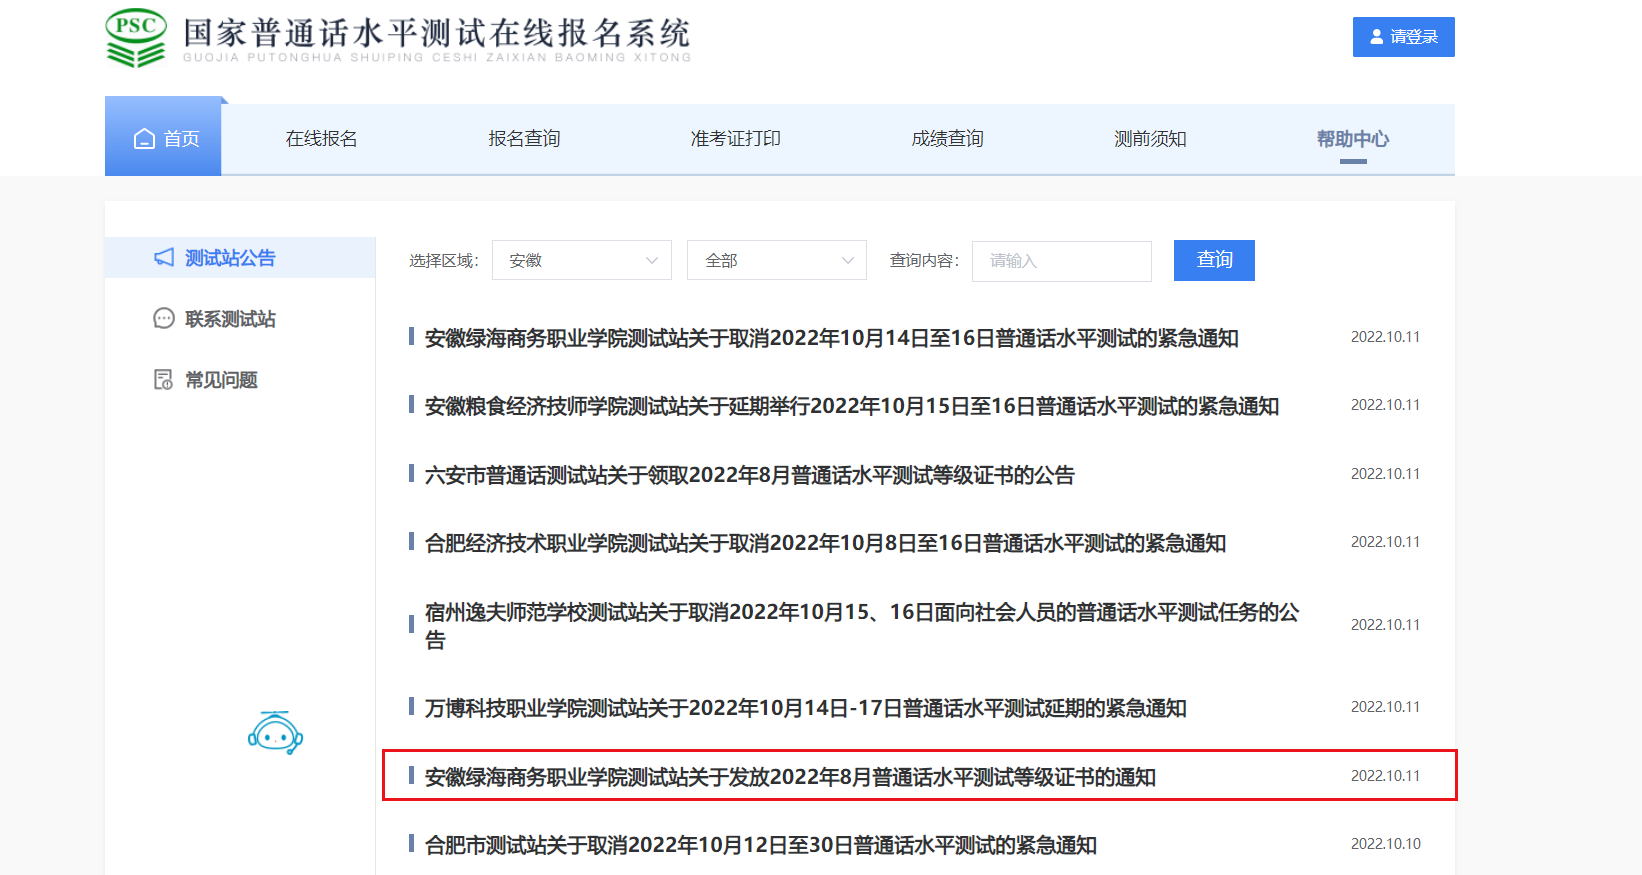Screen dimensions: 1642x875
Task: Focus the 查询内容 search input field
Action: [1062, 261]
